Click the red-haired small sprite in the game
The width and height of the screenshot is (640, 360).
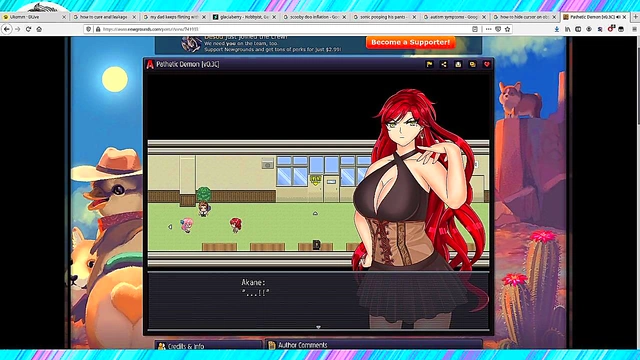tap(236, 225)
